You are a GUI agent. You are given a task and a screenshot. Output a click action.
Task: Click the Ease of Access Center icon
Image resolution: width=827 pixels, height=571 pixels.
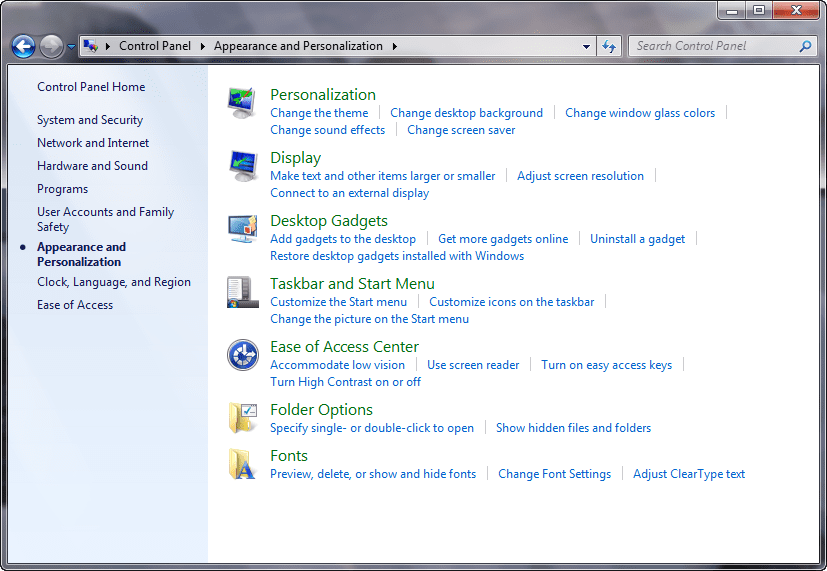(x=243, y=355)
